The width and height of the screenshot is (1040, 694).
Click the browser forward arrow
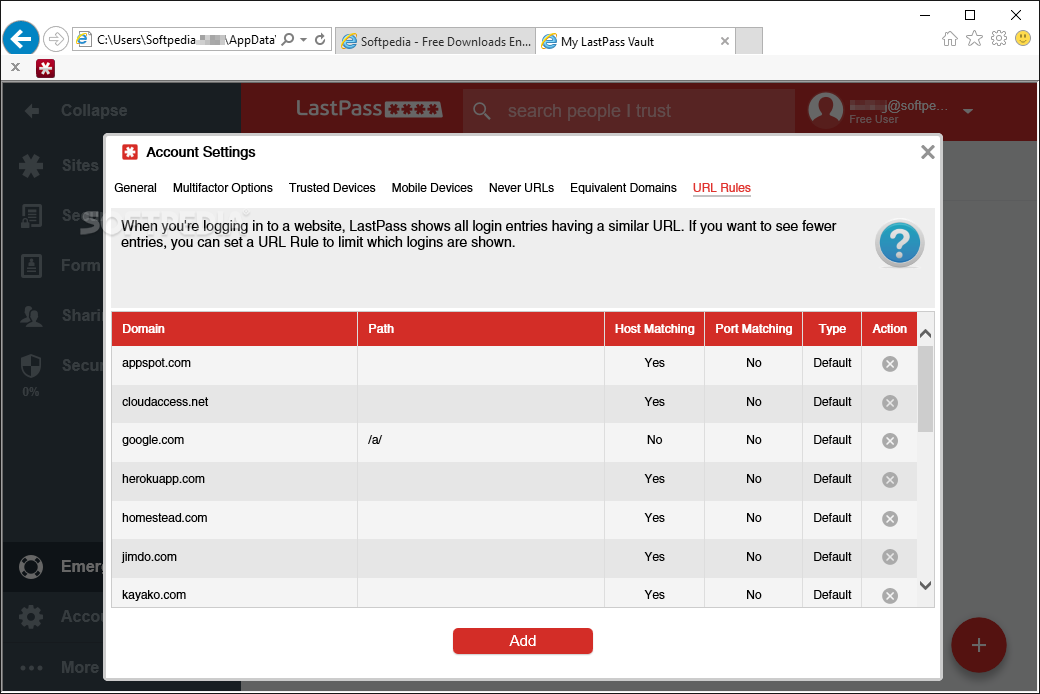point(56,39)
